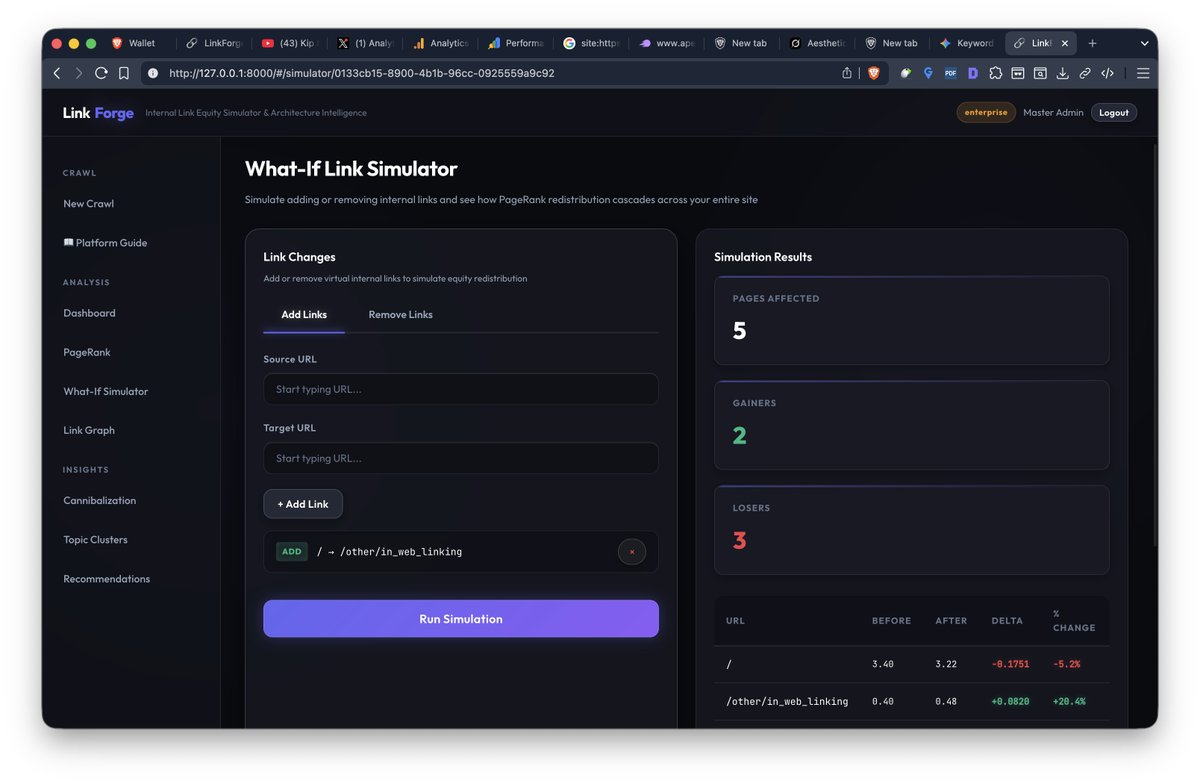Click into the Source URL field
The height and width of the screenshot is (784, 1200).
[461, 389]
